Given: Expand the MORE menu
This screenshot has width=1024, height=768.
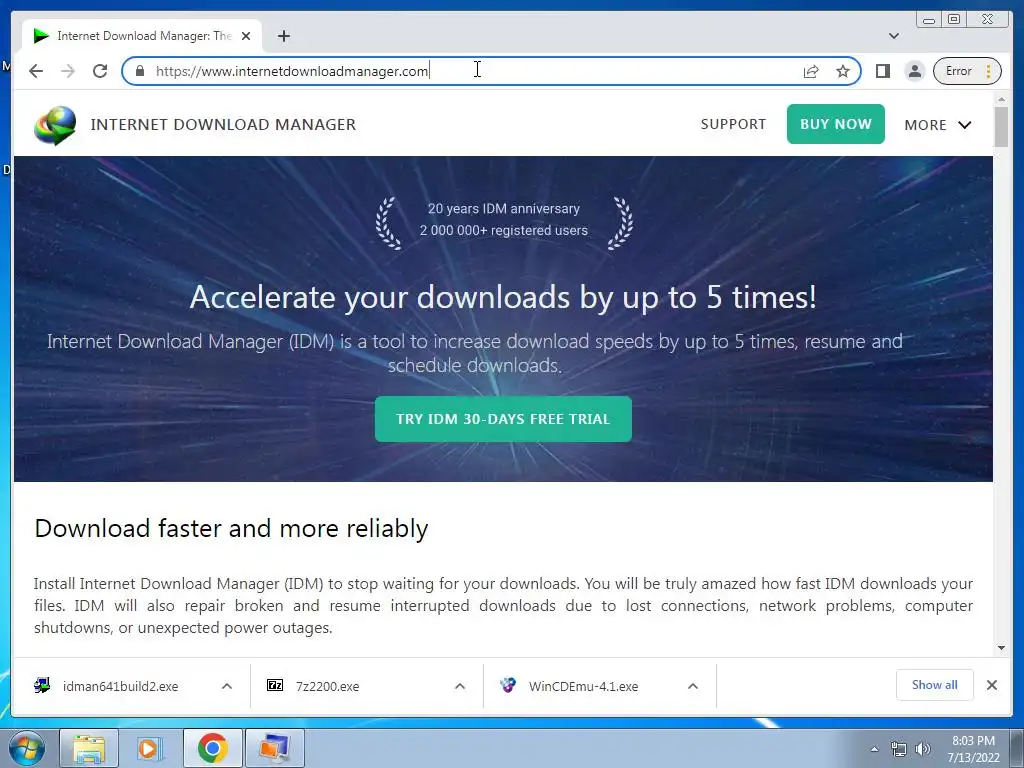Looking at the screenshot, I should coord(938,125).
